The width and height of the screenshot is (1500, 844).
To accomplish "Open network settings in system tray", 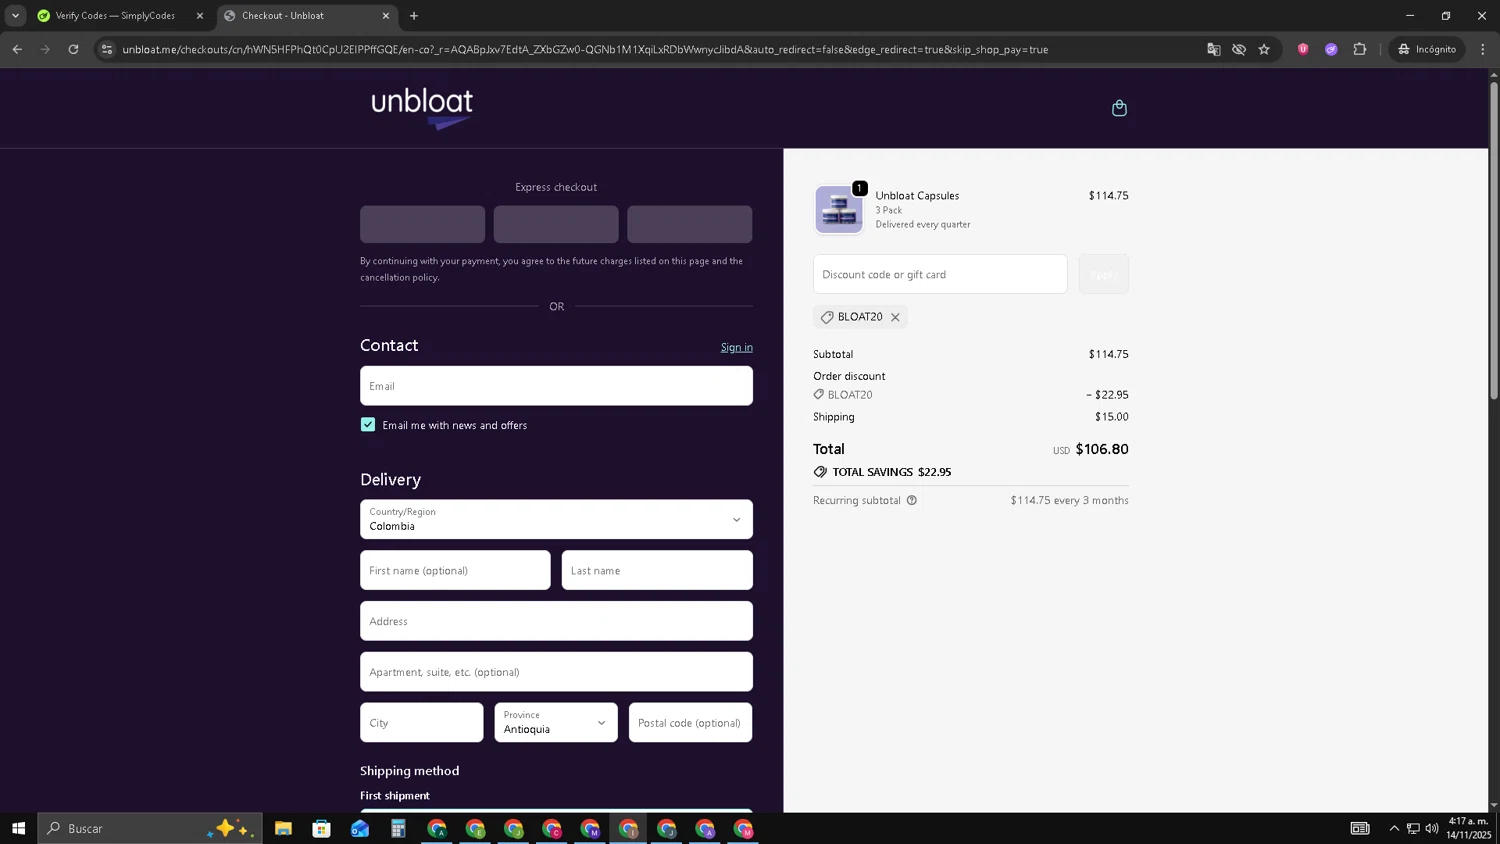I will coord(1413,828).
